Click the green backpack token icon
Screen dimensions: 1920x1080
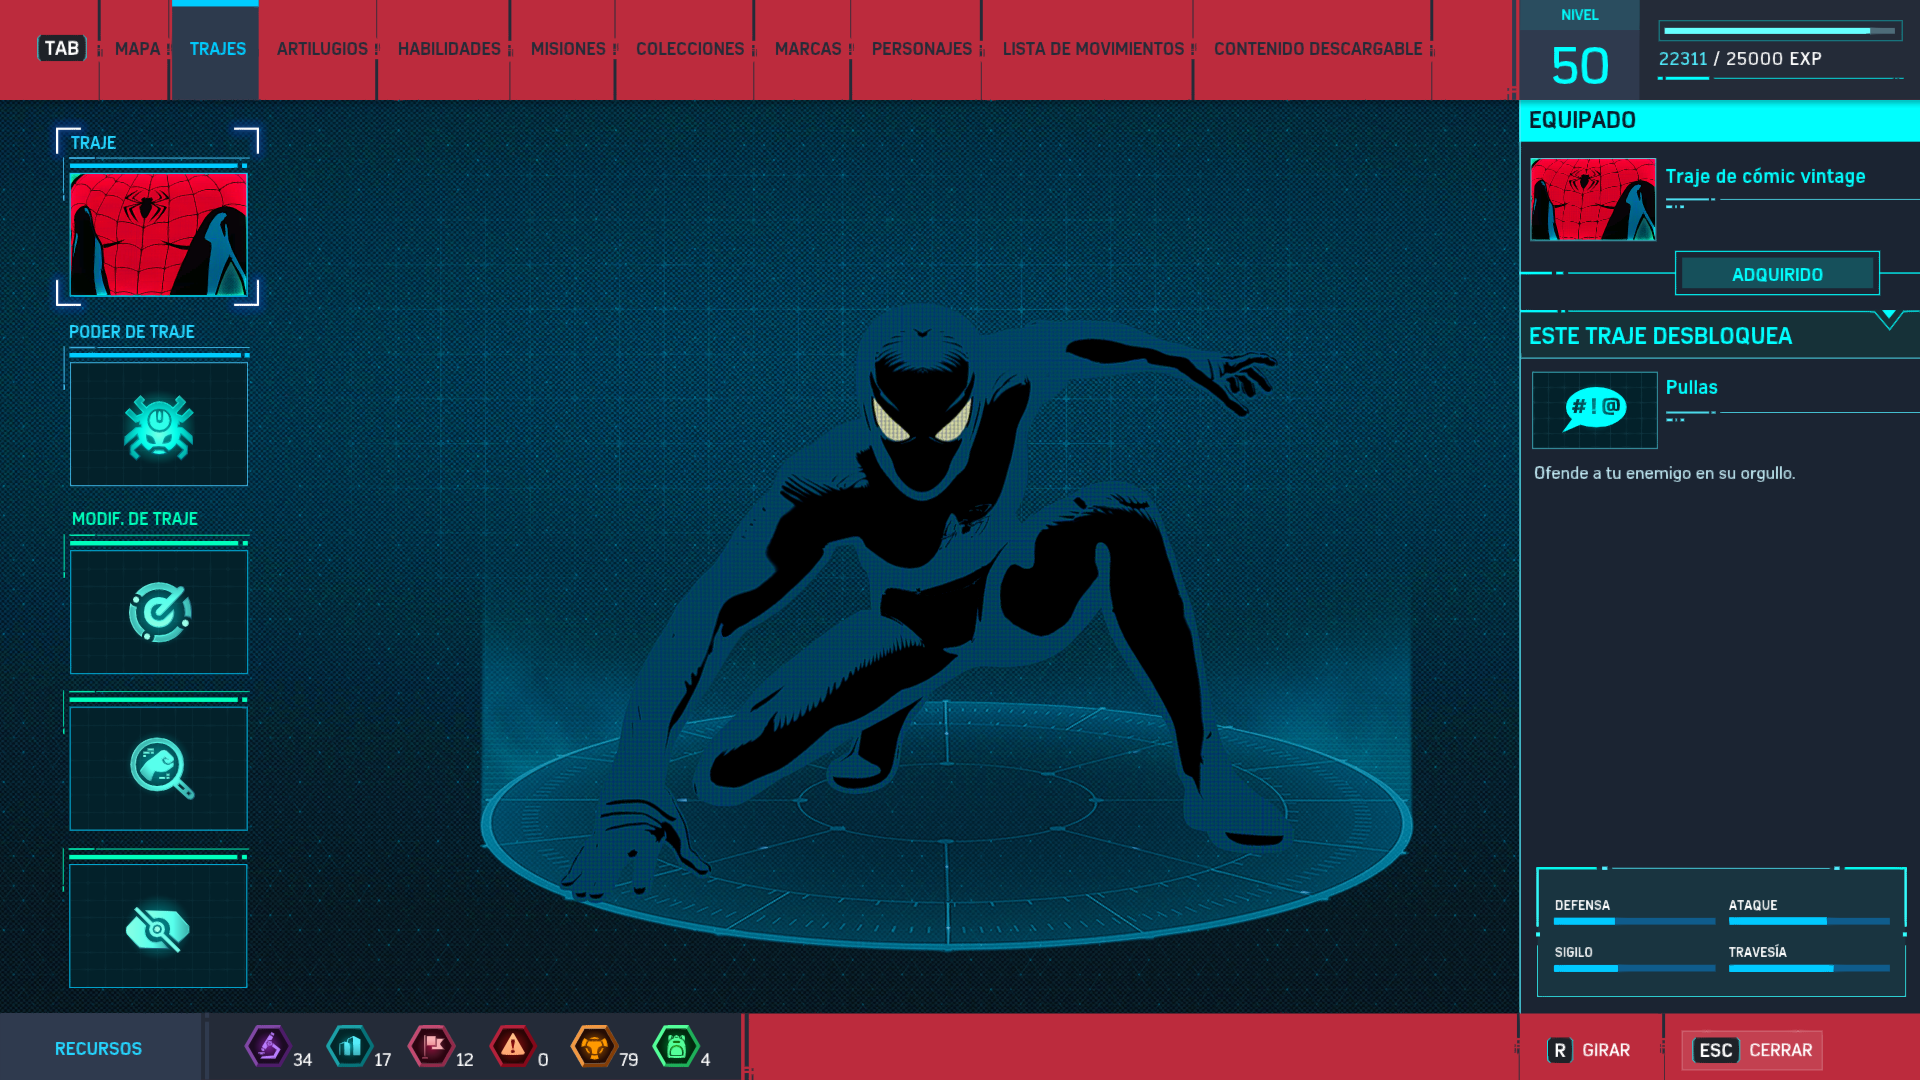click(x=676, y=1047)
